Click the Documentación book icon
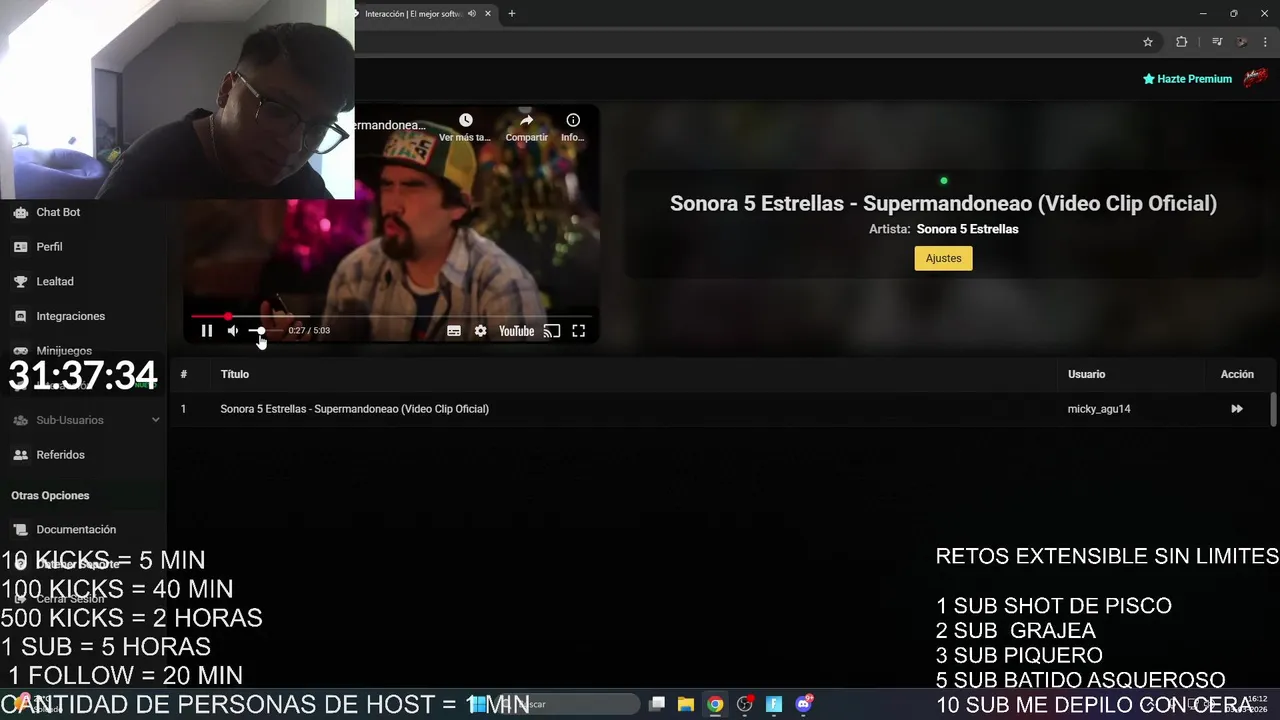 (x=20, y=530)
